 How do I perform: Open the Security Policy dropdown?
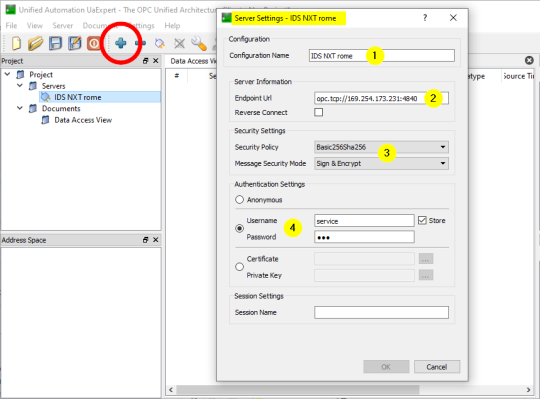[x=381, y=147]
